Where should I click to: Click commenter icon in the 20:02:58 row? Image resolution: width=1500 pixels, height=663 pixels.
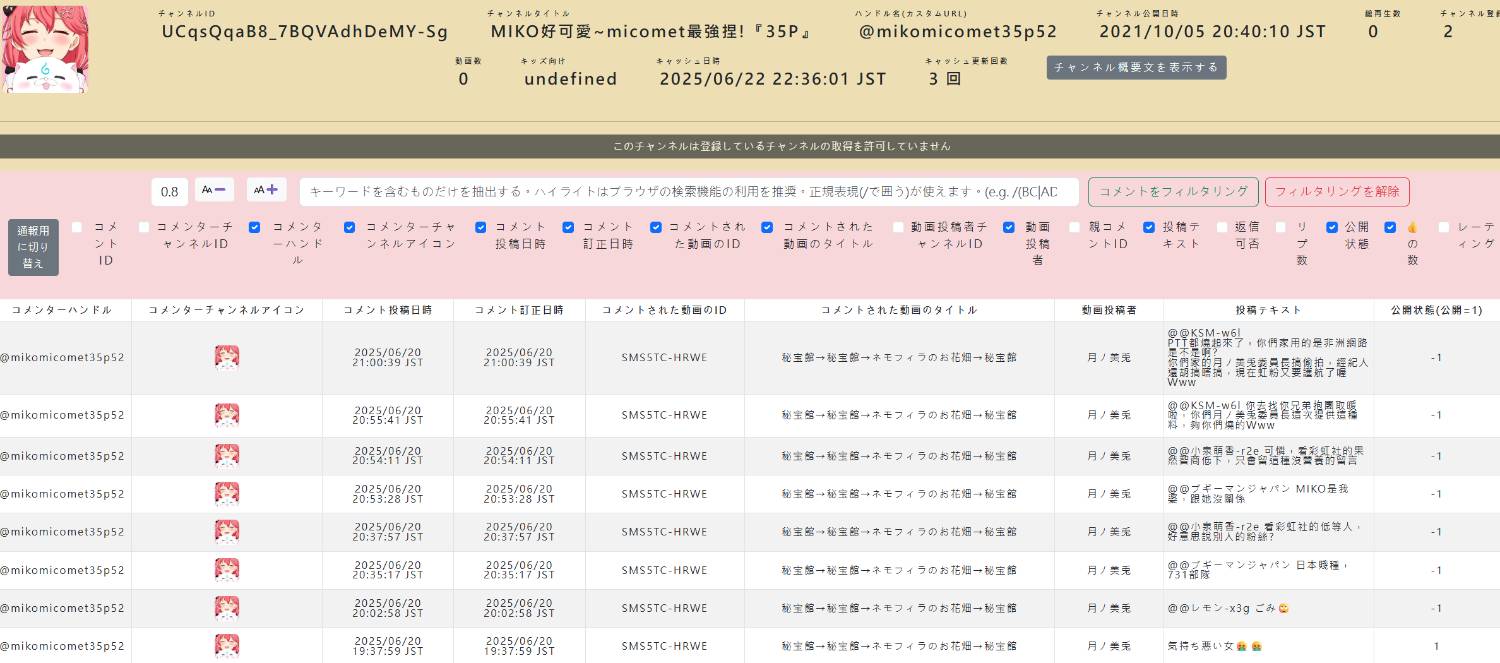click(227, 608)
